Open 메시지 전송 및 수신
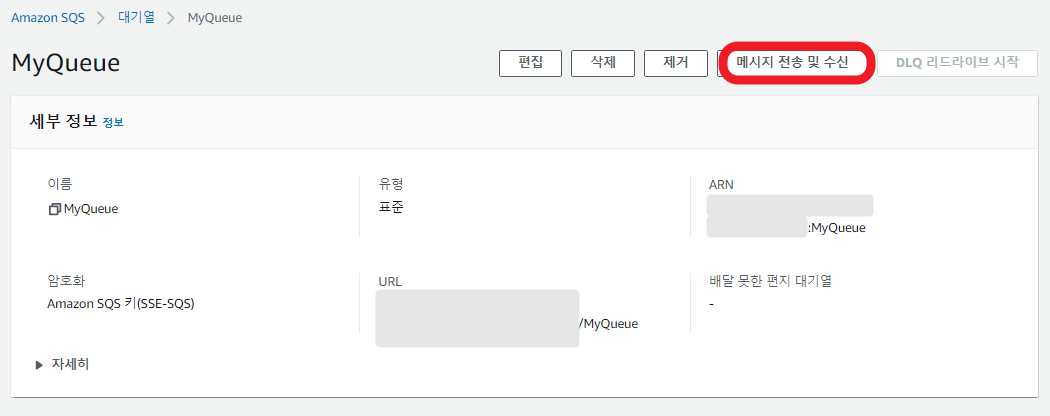The height and width of the screenshot is (416, 1050). pos(792,63)
